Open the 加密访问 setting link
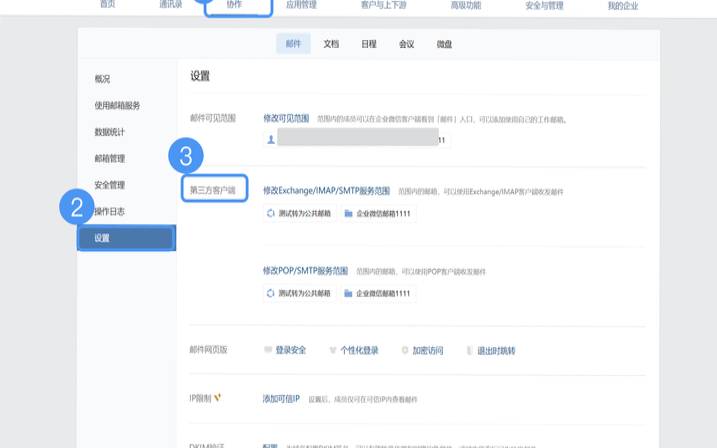Viewport: 717px width, 448px height. 428,351
